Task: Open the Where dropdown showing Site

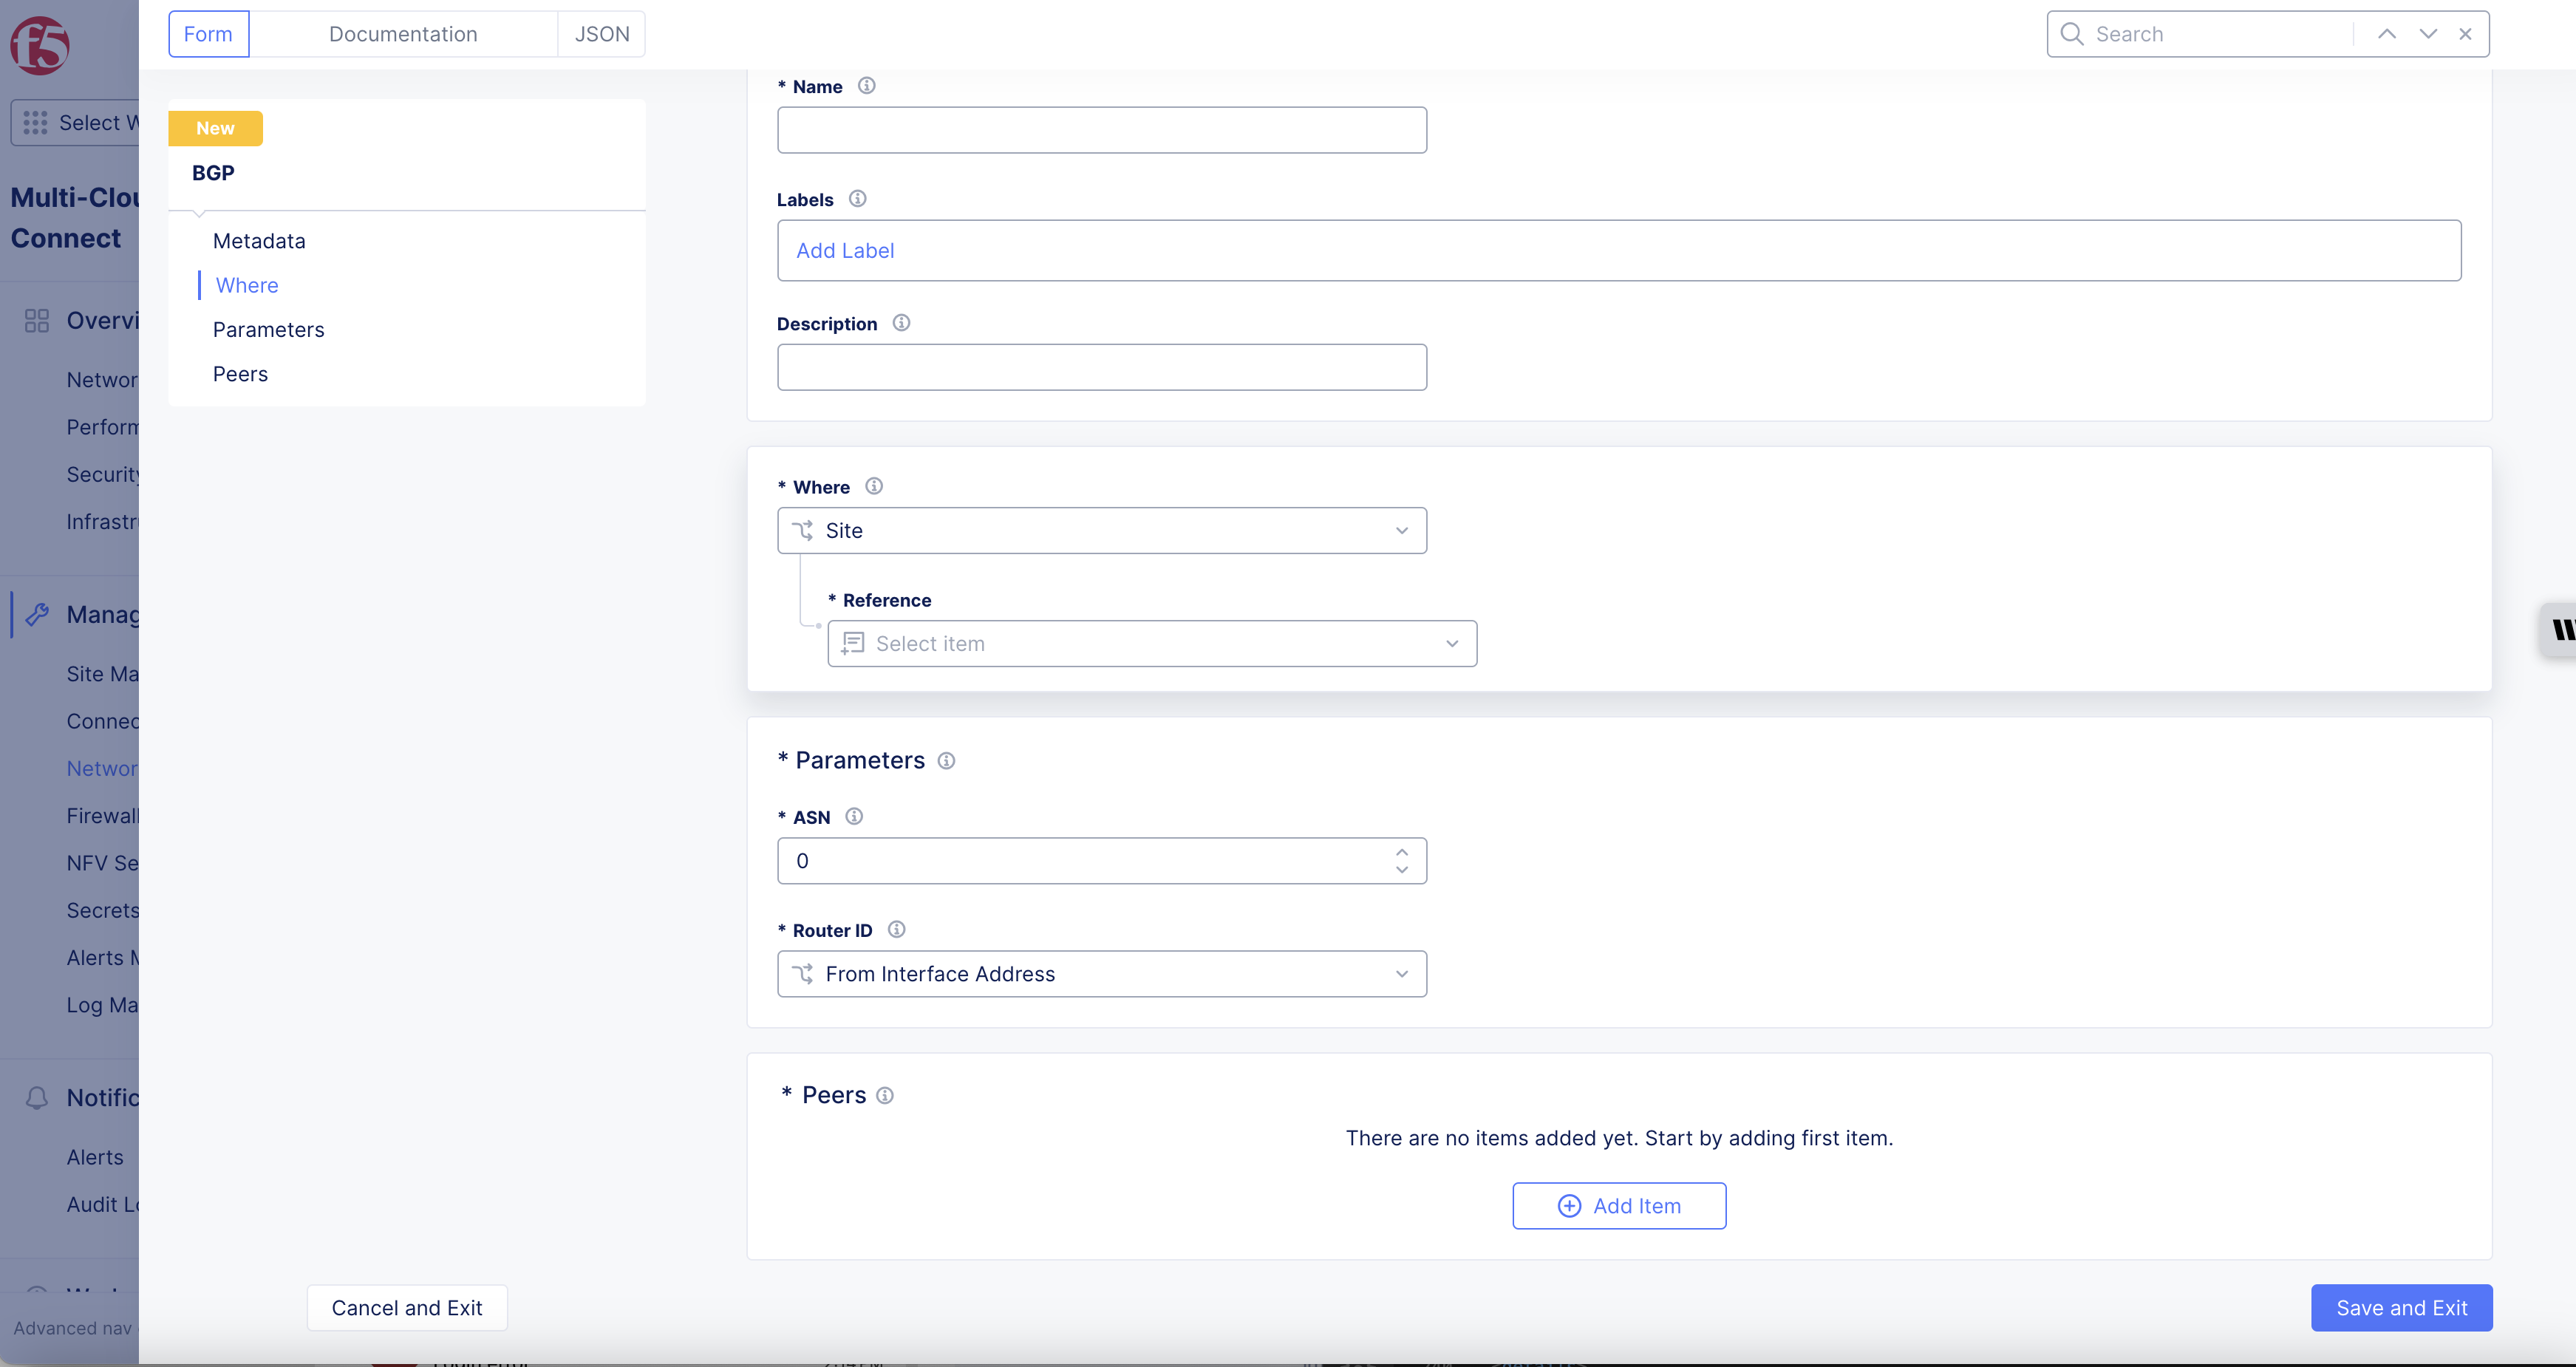Action: [1101, 531]
